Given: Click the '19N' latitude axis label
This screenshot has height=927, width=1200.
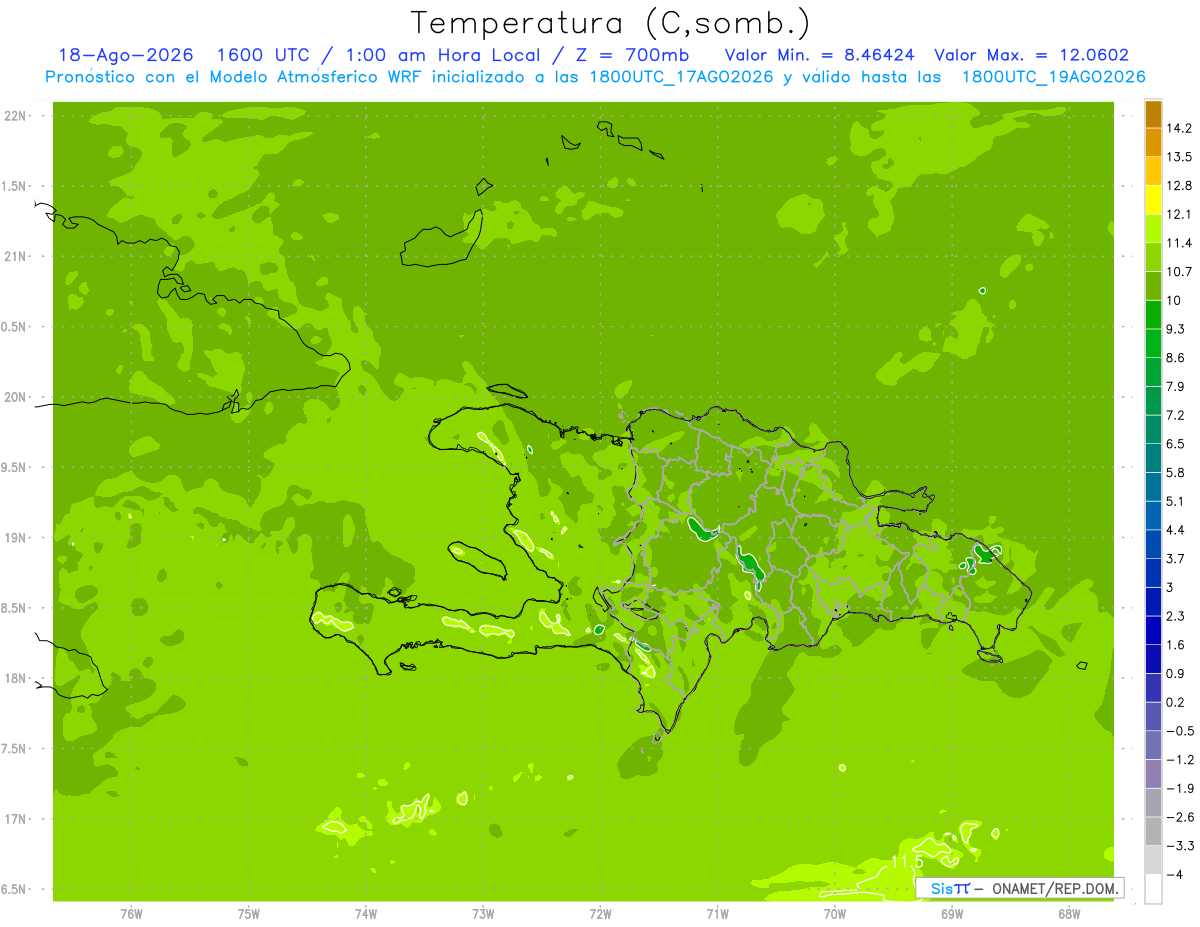Looking at the screenshot, I should [14, 538].
